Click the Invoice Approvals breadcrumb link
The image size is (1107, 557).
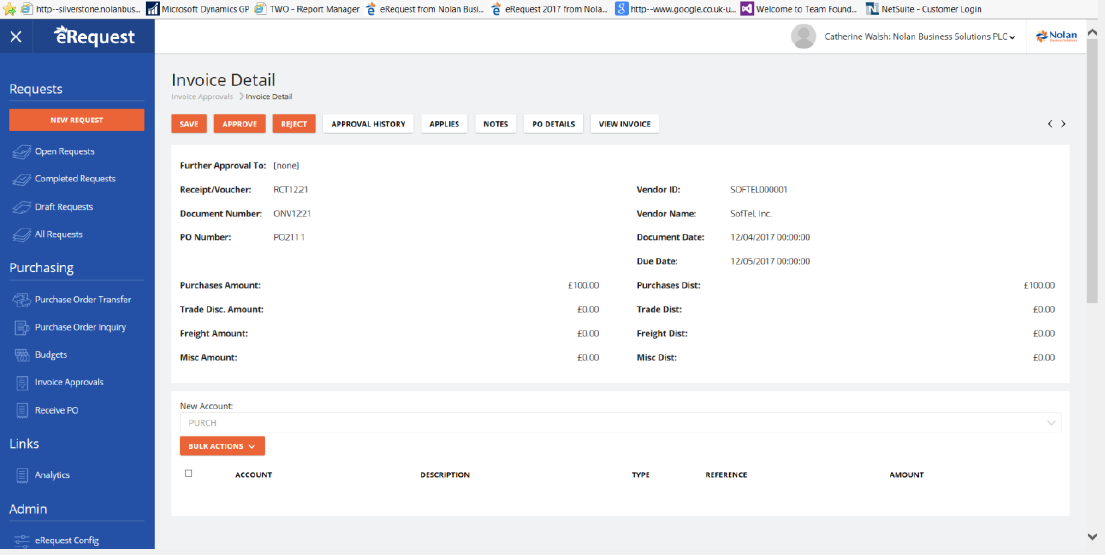tap(202, 97)
